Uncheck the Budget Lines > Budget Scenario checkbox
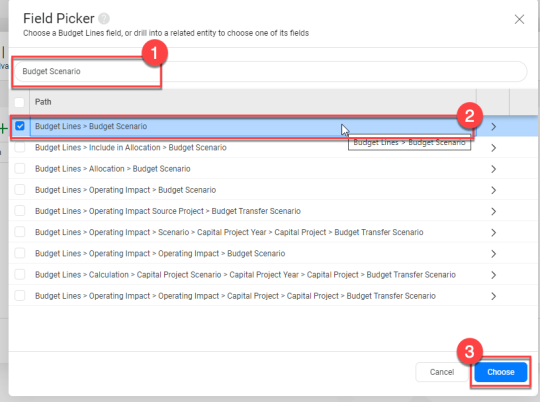Image resolution: width=540 pixels, height=402 pixels. tap(20, 126)
